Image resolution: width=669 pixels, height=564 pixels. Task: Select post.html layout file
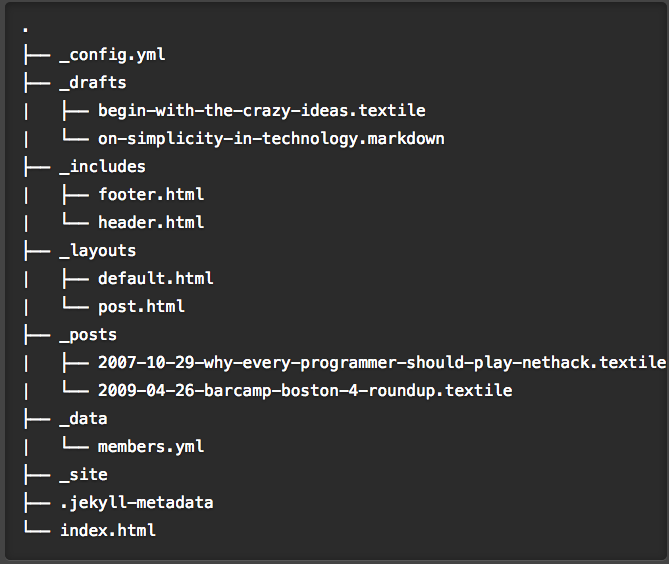[x=141, y=307]
